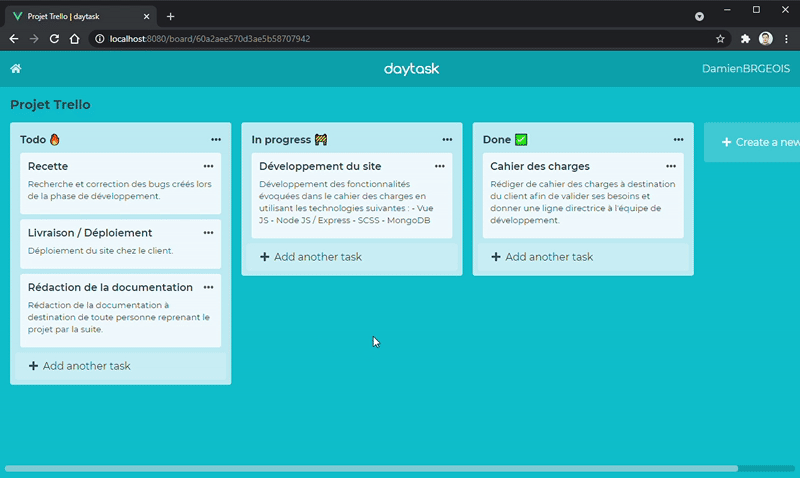Open options for the Recette card
Image resolution: width=800 pixels, height=478 pixels.
point(208,166)
